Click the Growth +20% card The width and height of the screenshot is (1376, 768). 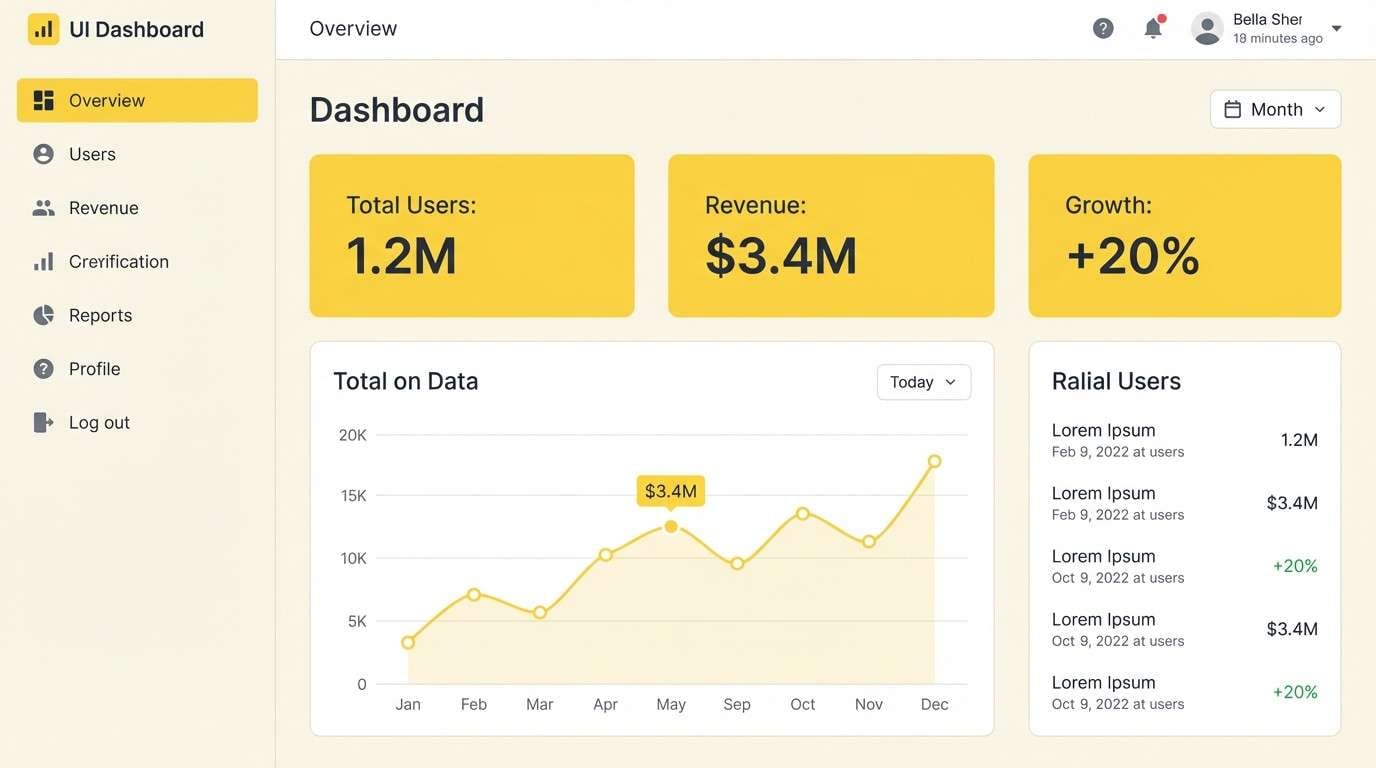pyautogui.click(x=1184, y=235)
